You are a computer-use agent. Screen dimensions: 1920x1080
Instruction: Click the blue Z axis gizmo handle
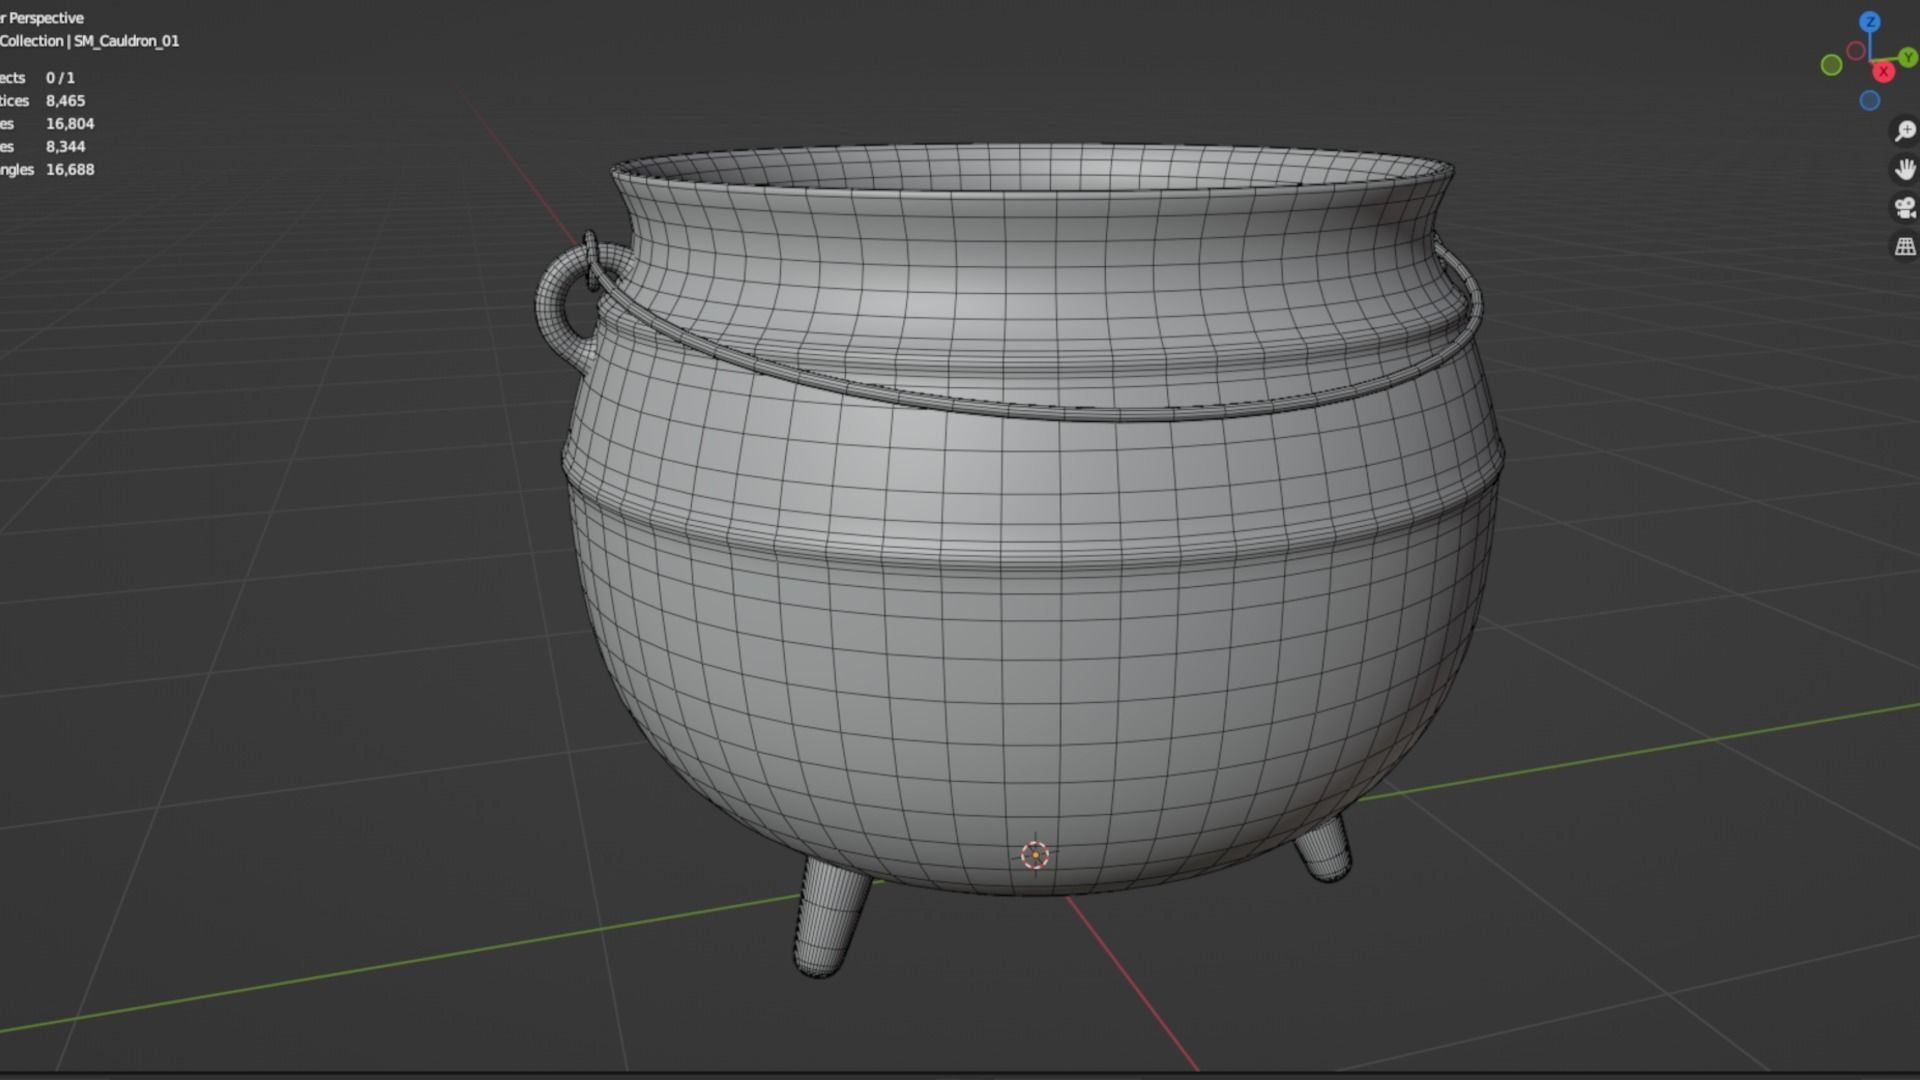coord(1870,22)
